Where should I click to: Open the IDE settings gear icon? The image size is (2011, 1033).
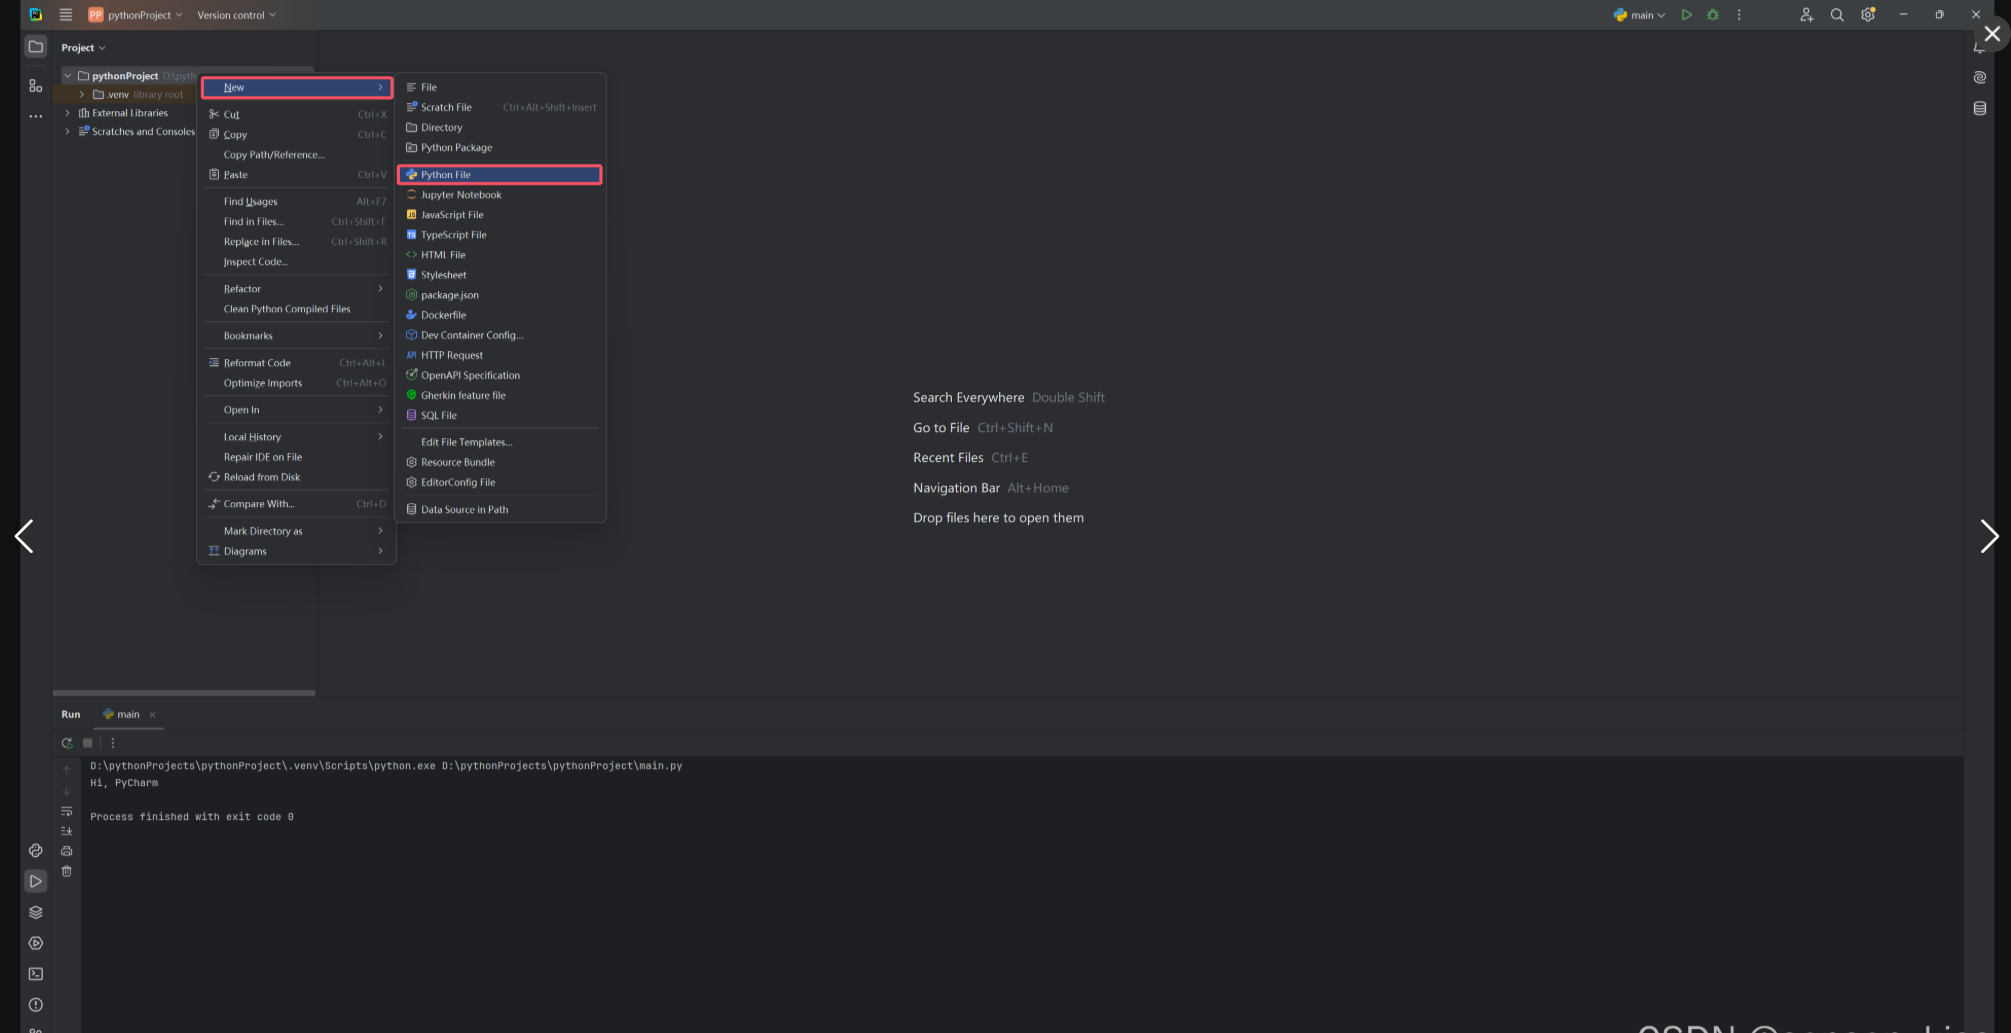coord(1868,15)
